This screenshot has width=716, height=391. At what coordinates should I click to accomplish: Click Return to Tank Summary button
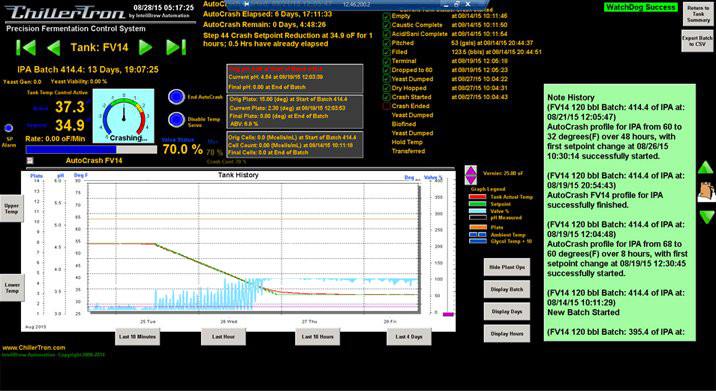coord(698,15)
